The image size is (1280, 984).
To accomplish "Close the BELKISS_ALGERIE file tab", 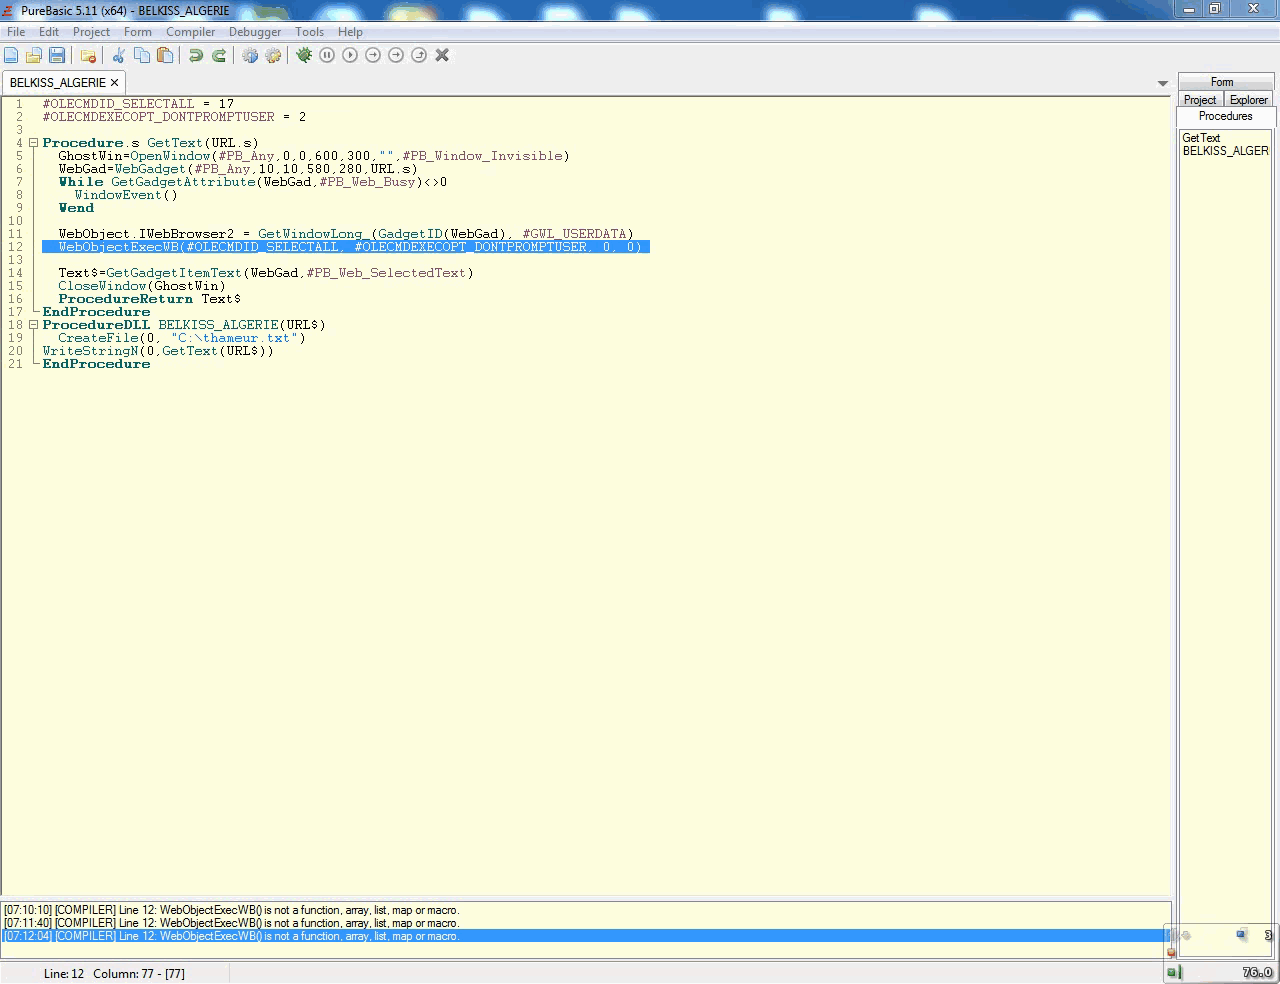I will [x=115, y=83].
